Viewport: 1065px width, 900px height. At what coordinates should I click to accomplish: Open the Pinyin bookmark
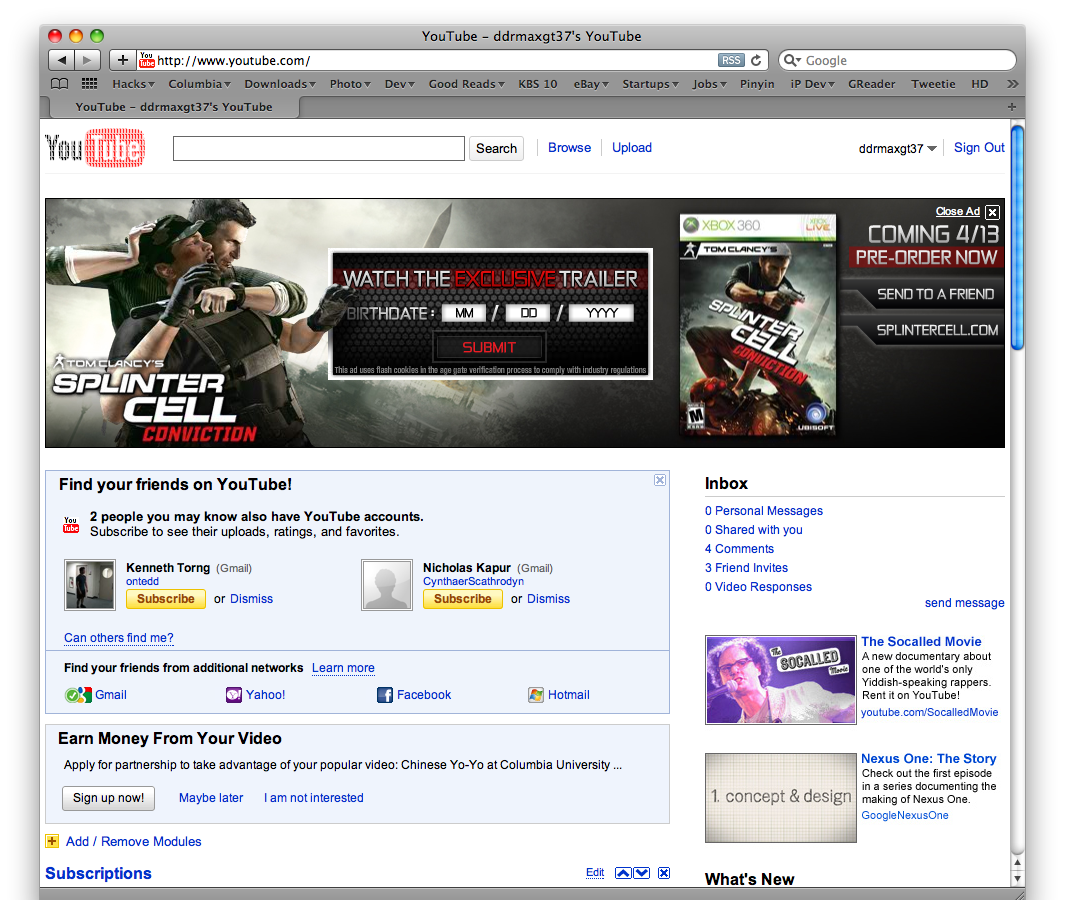(x=757, y=84)
